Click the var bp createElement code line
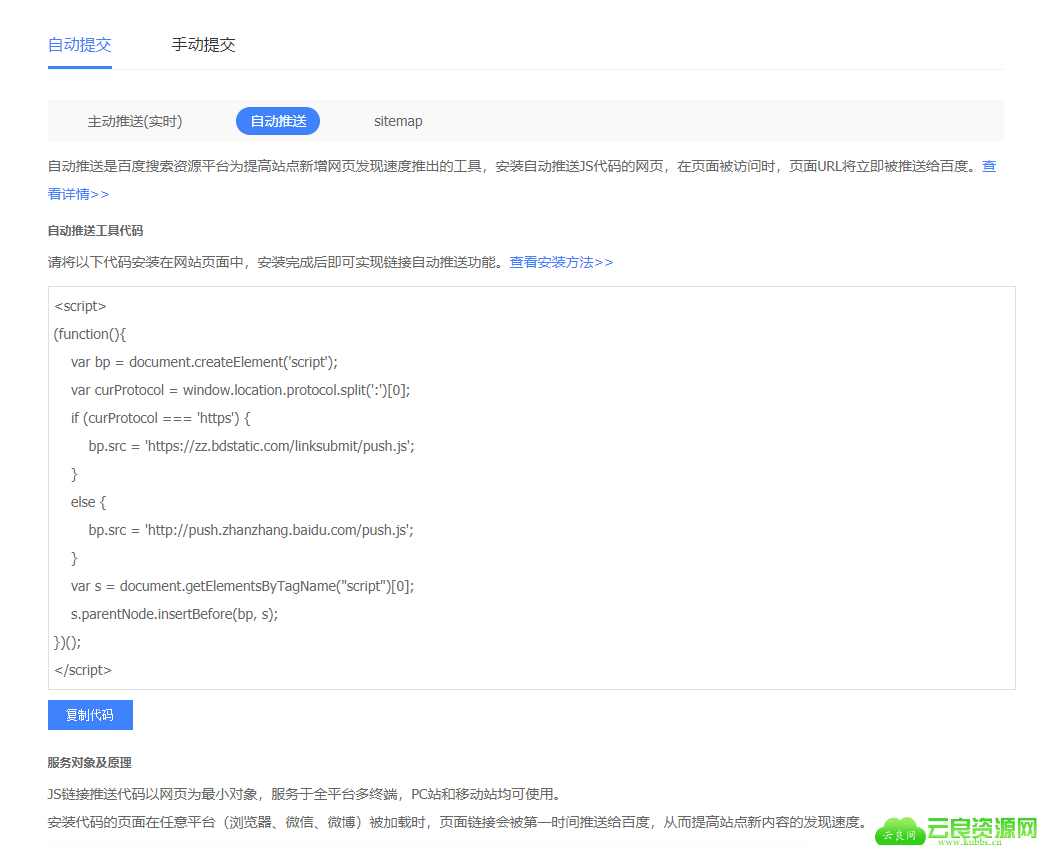 coord(204,362)
